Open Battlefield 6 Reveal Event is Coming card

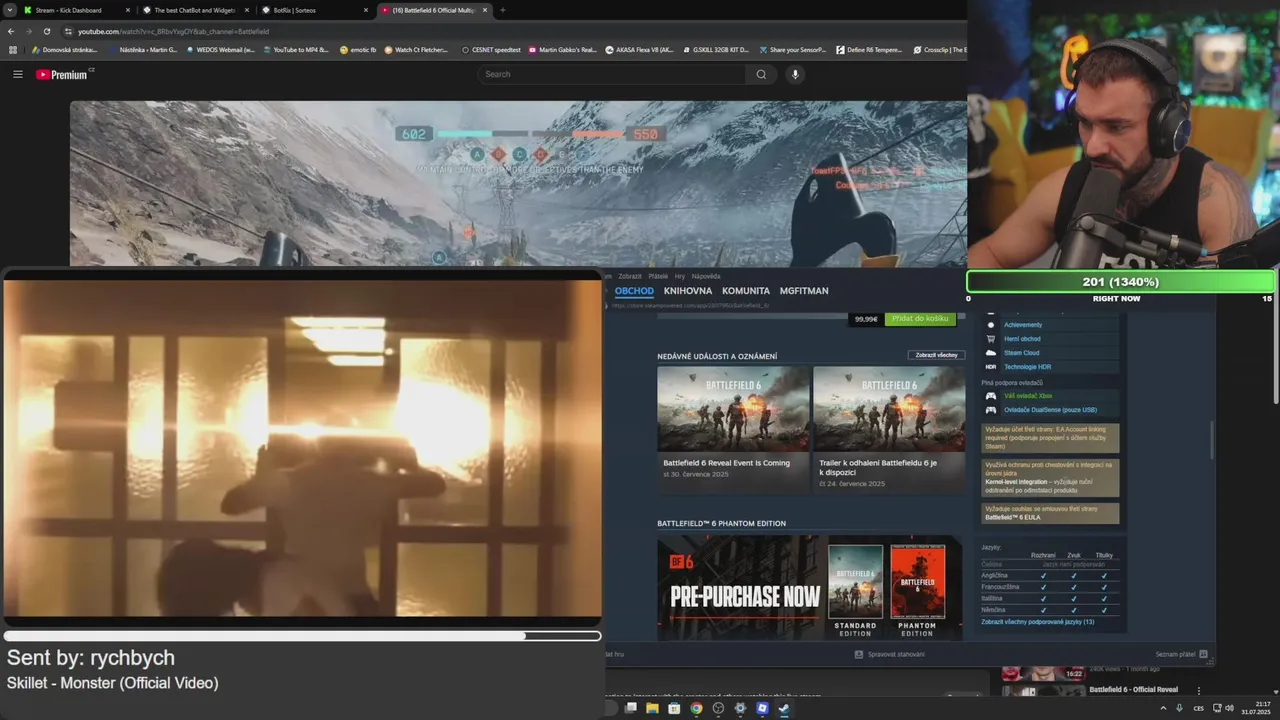733,430
